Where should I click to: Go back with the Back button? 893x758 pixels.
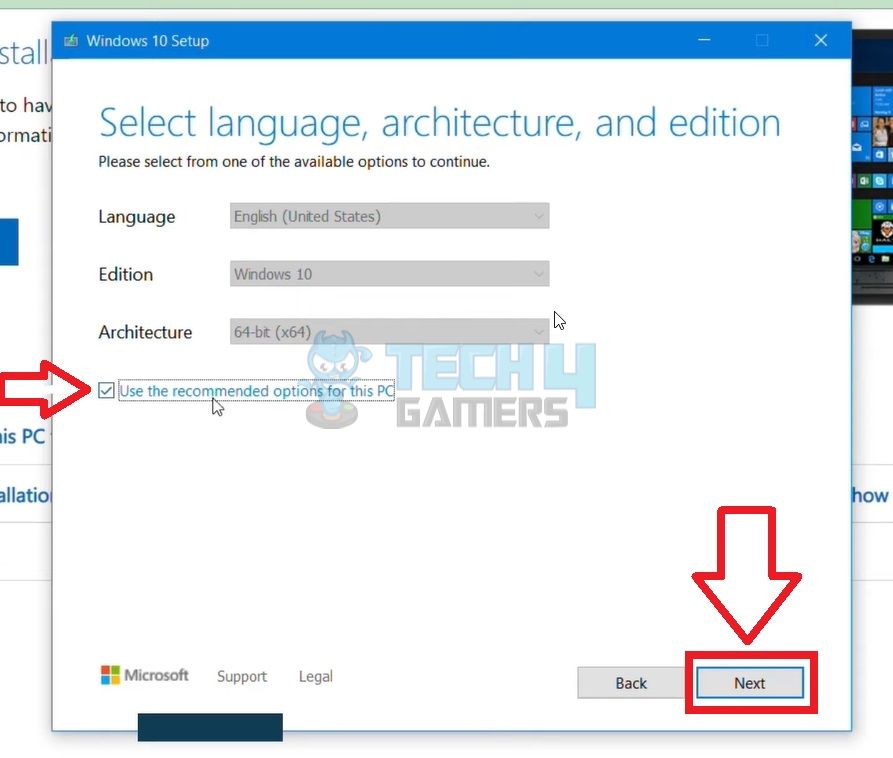(x=631, y=683)
